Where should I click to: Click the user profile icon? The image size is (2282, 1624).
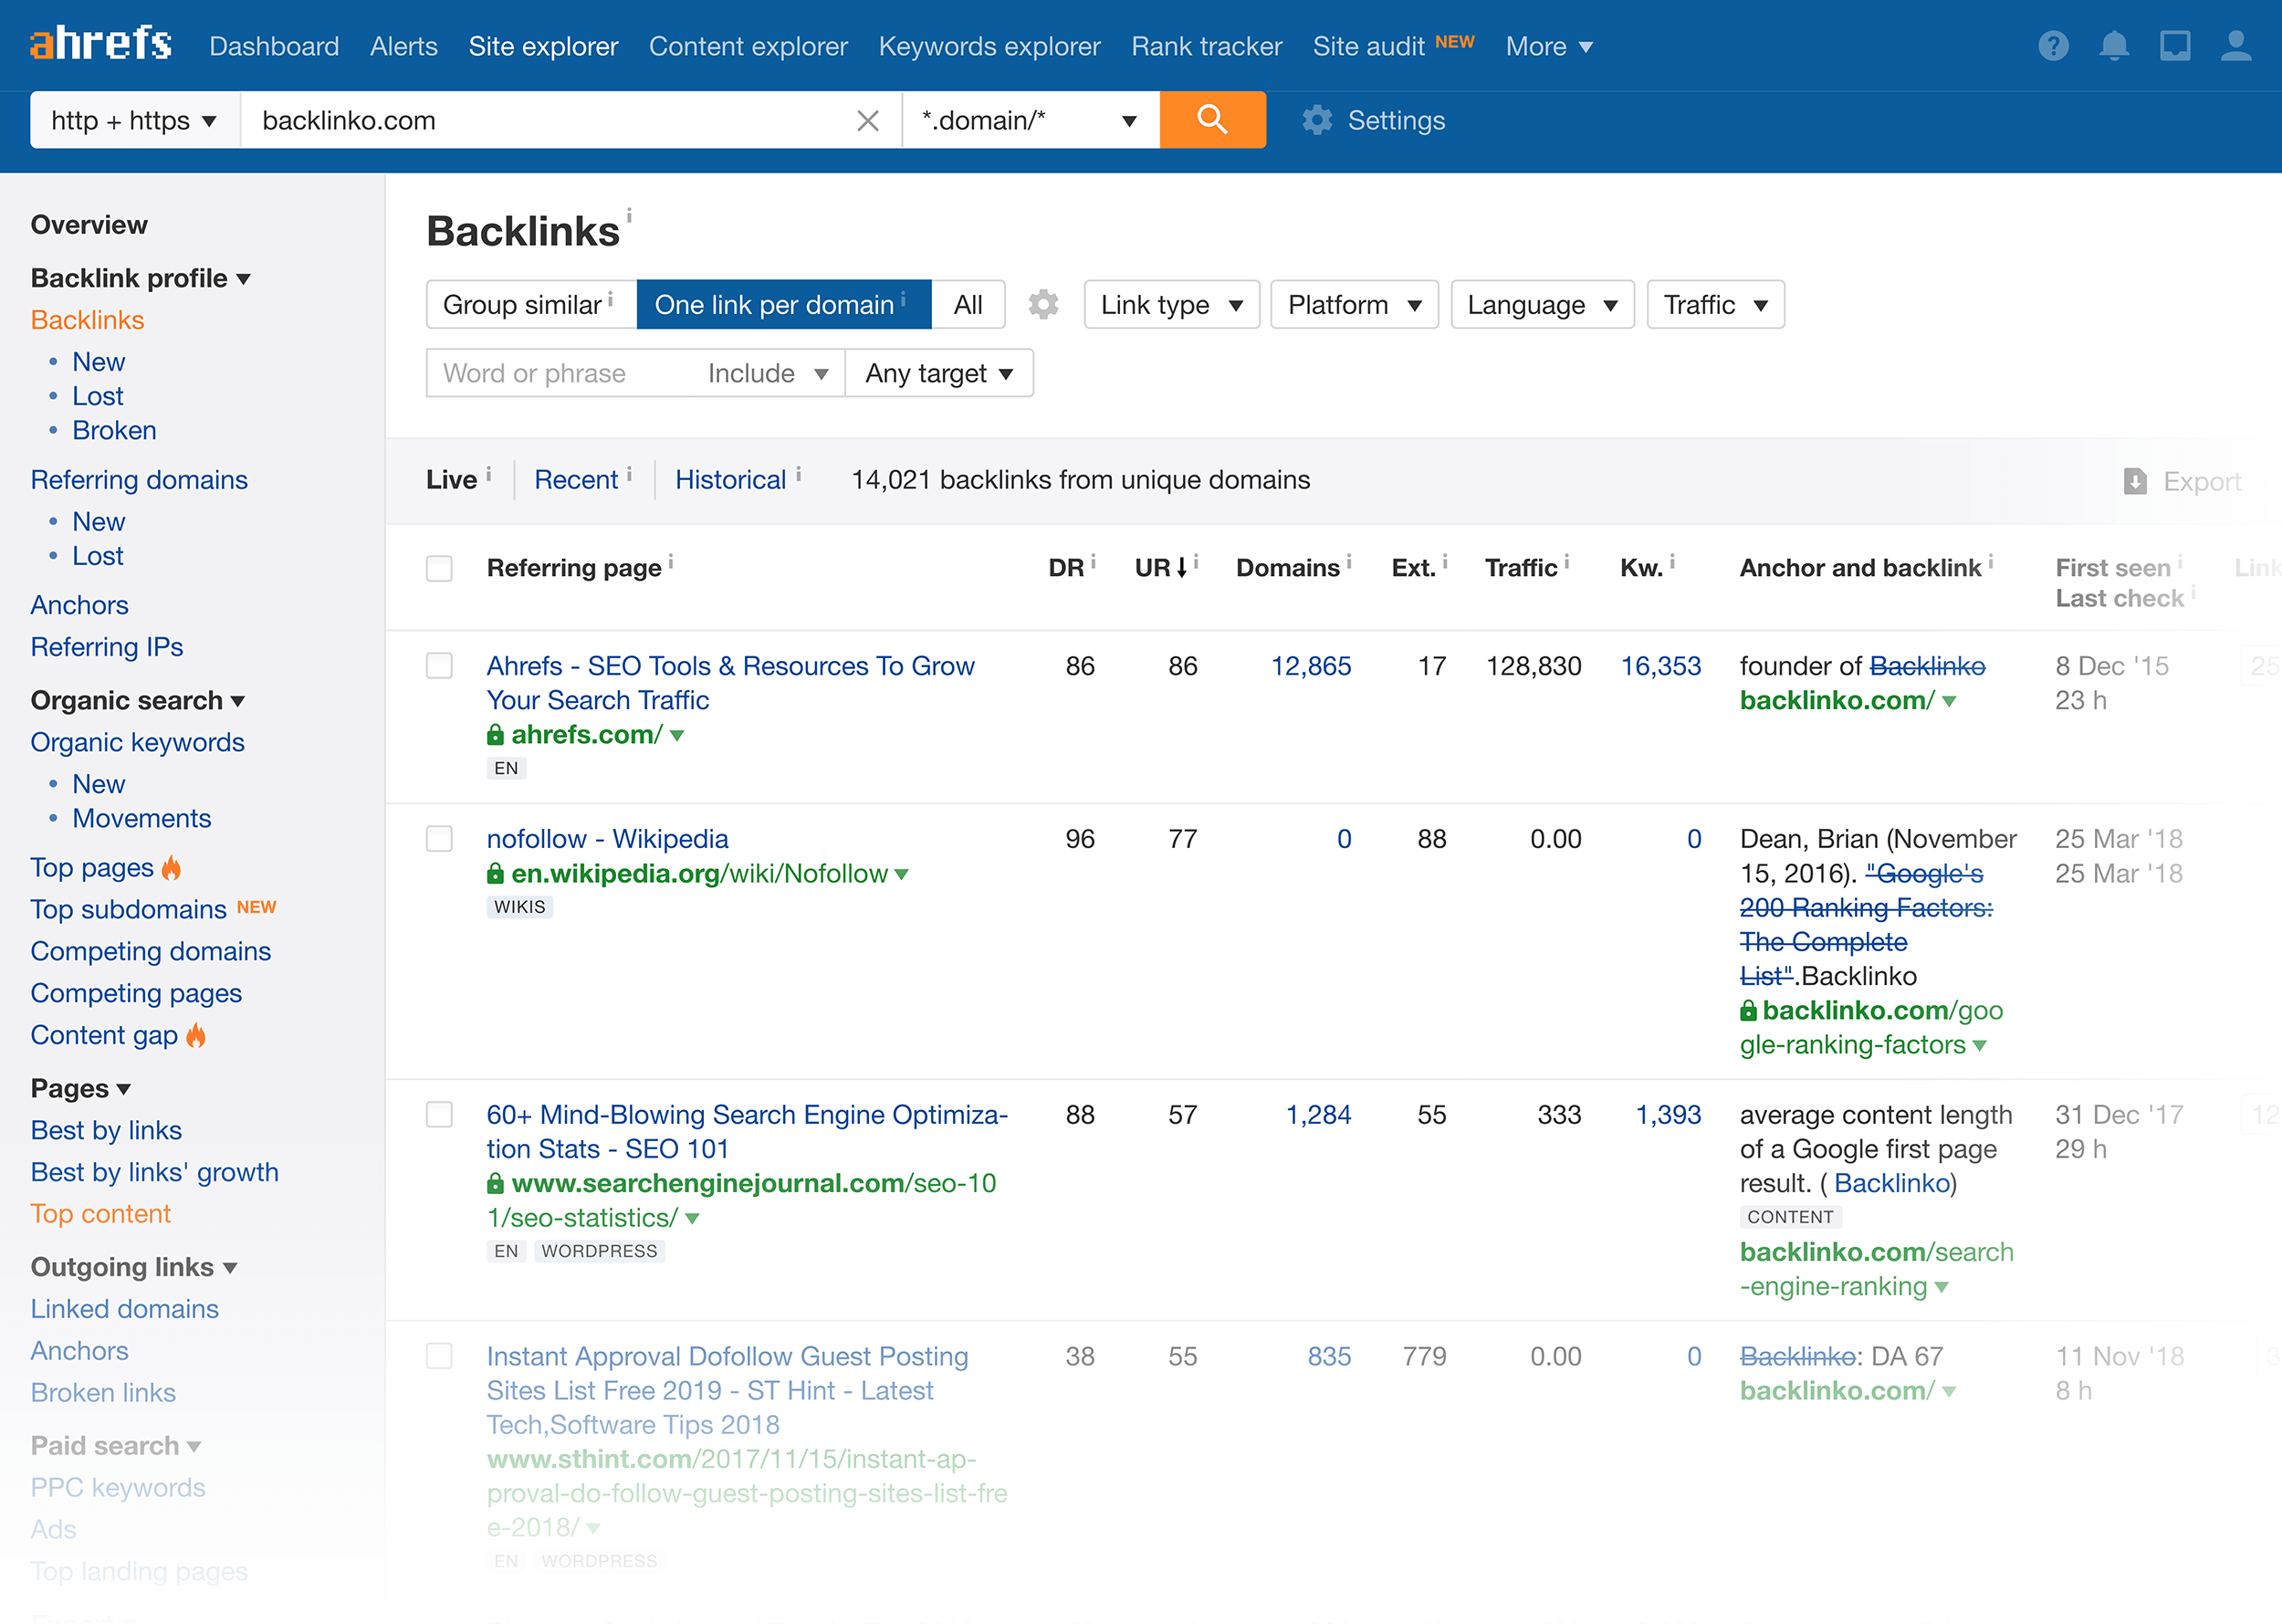pos(2238,46)
